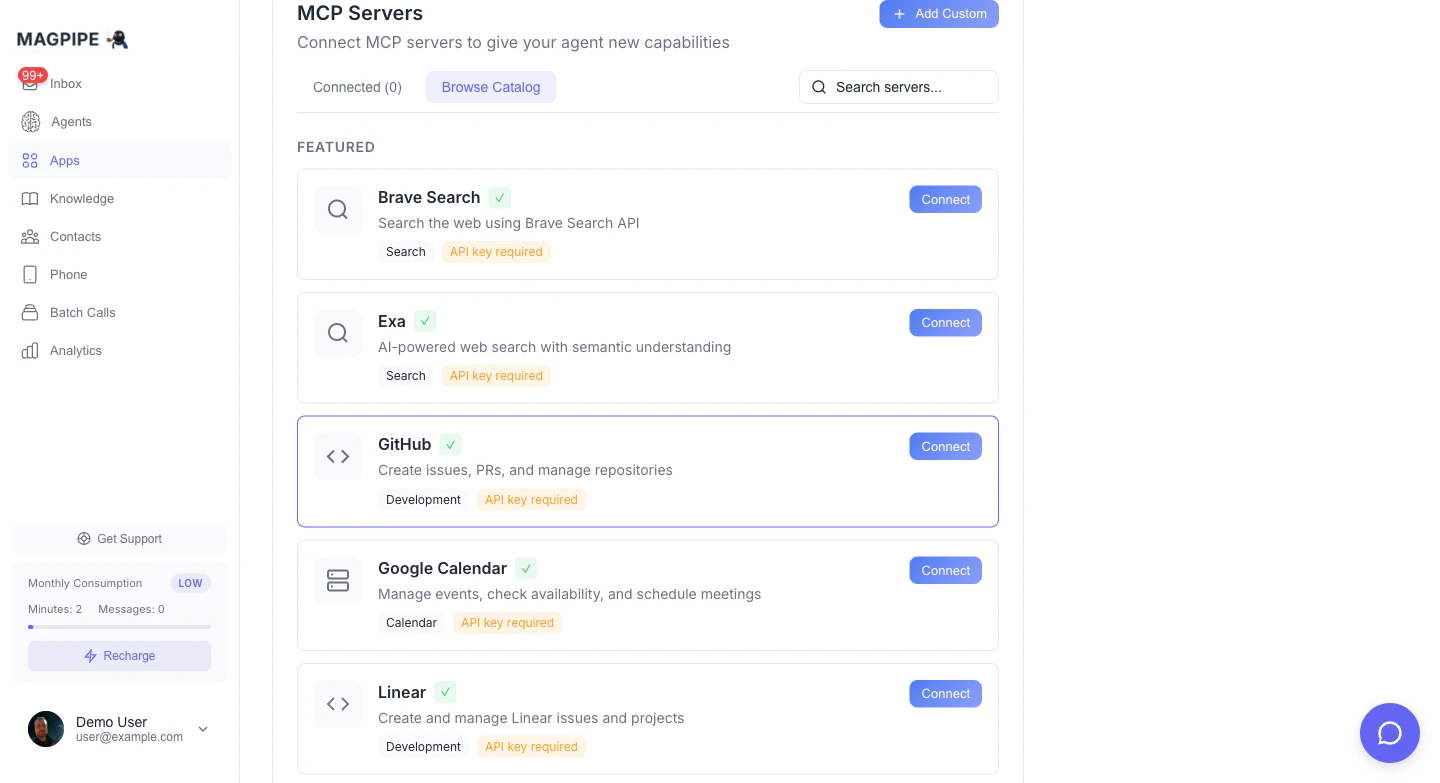Image resolution: width=1440 pixels, height=783 pixels.
Task: Click the Brave Search verified checkmark badge
Action: pyautogui.click(x=500, y=198)
